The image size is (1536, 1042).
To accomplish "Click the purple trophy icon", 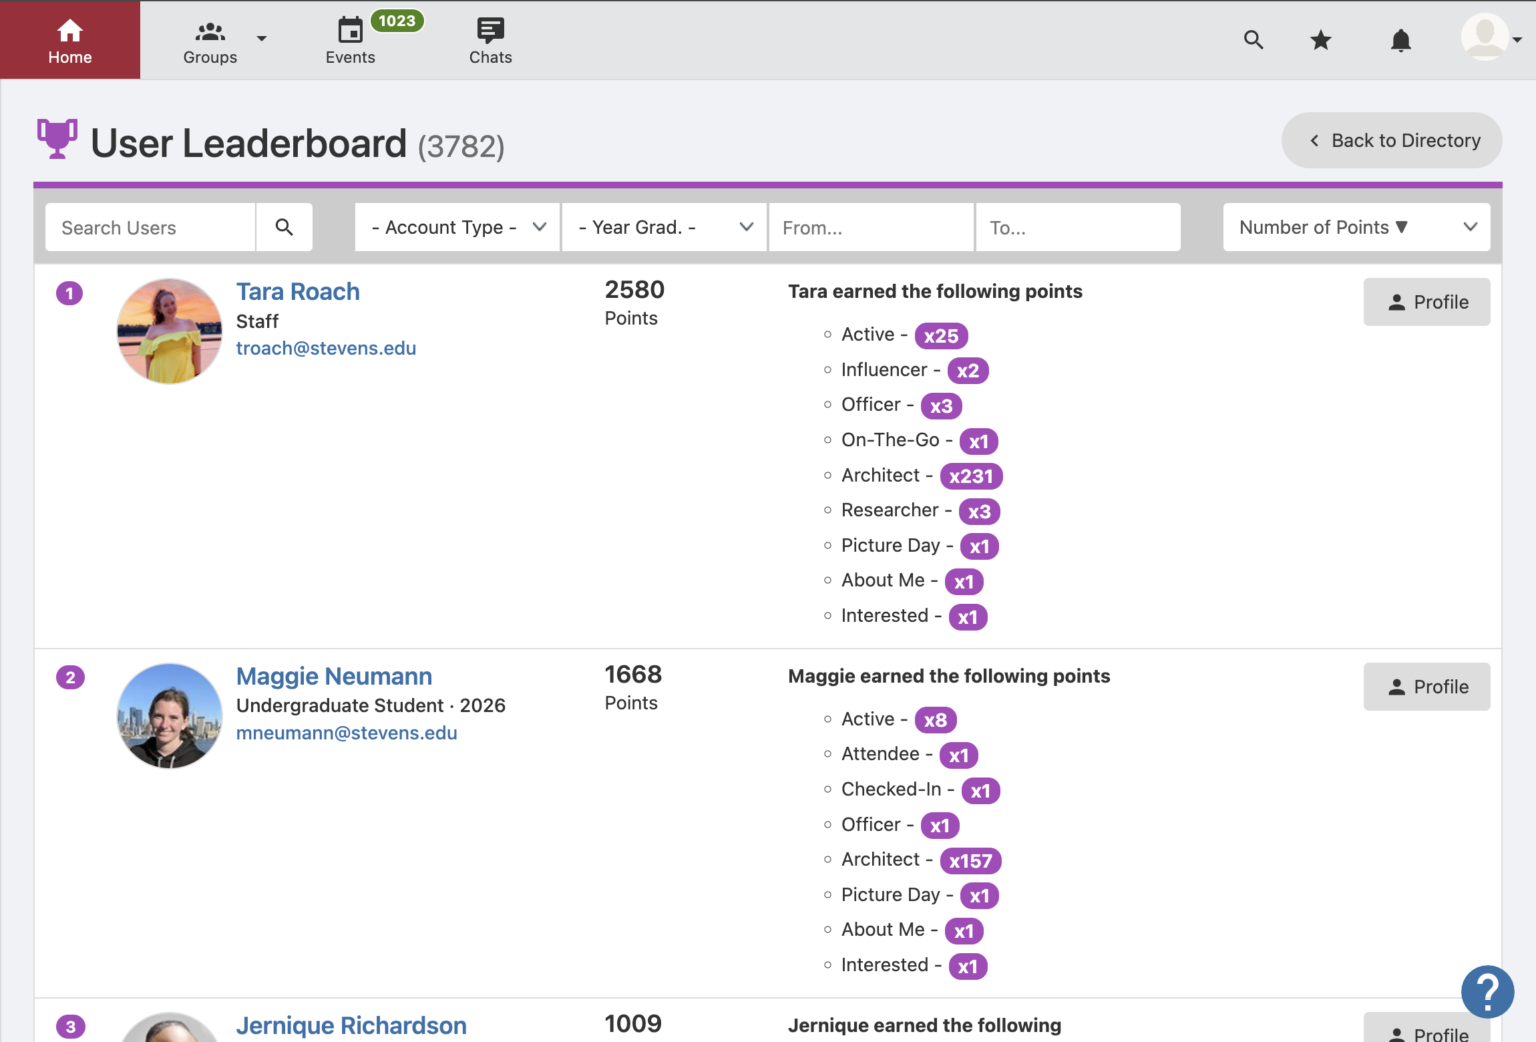I will click(57, 139).
